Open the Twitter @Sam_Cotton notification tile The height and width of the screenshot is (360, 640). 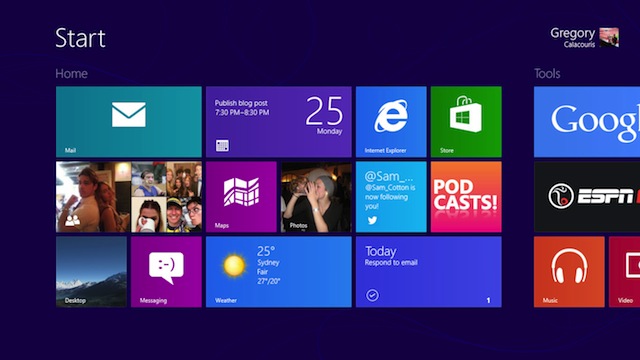point(391,197)
